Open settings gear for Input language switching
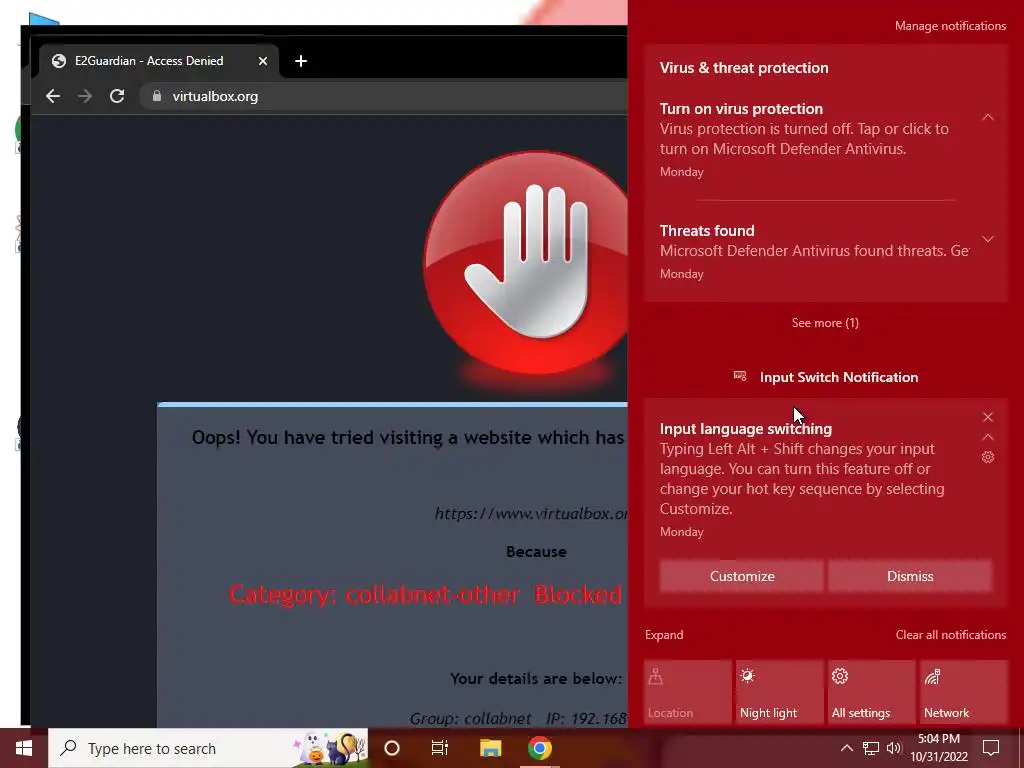Image resolution: width=1024 pixels, height=768 pixels. (x=988, y=457)
